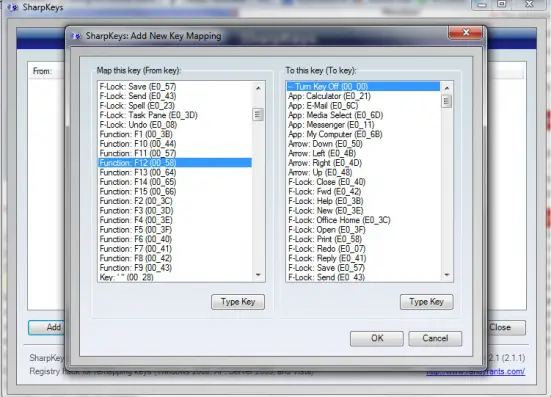
Task: Confirm the mapping with OK
Action: 377,338
